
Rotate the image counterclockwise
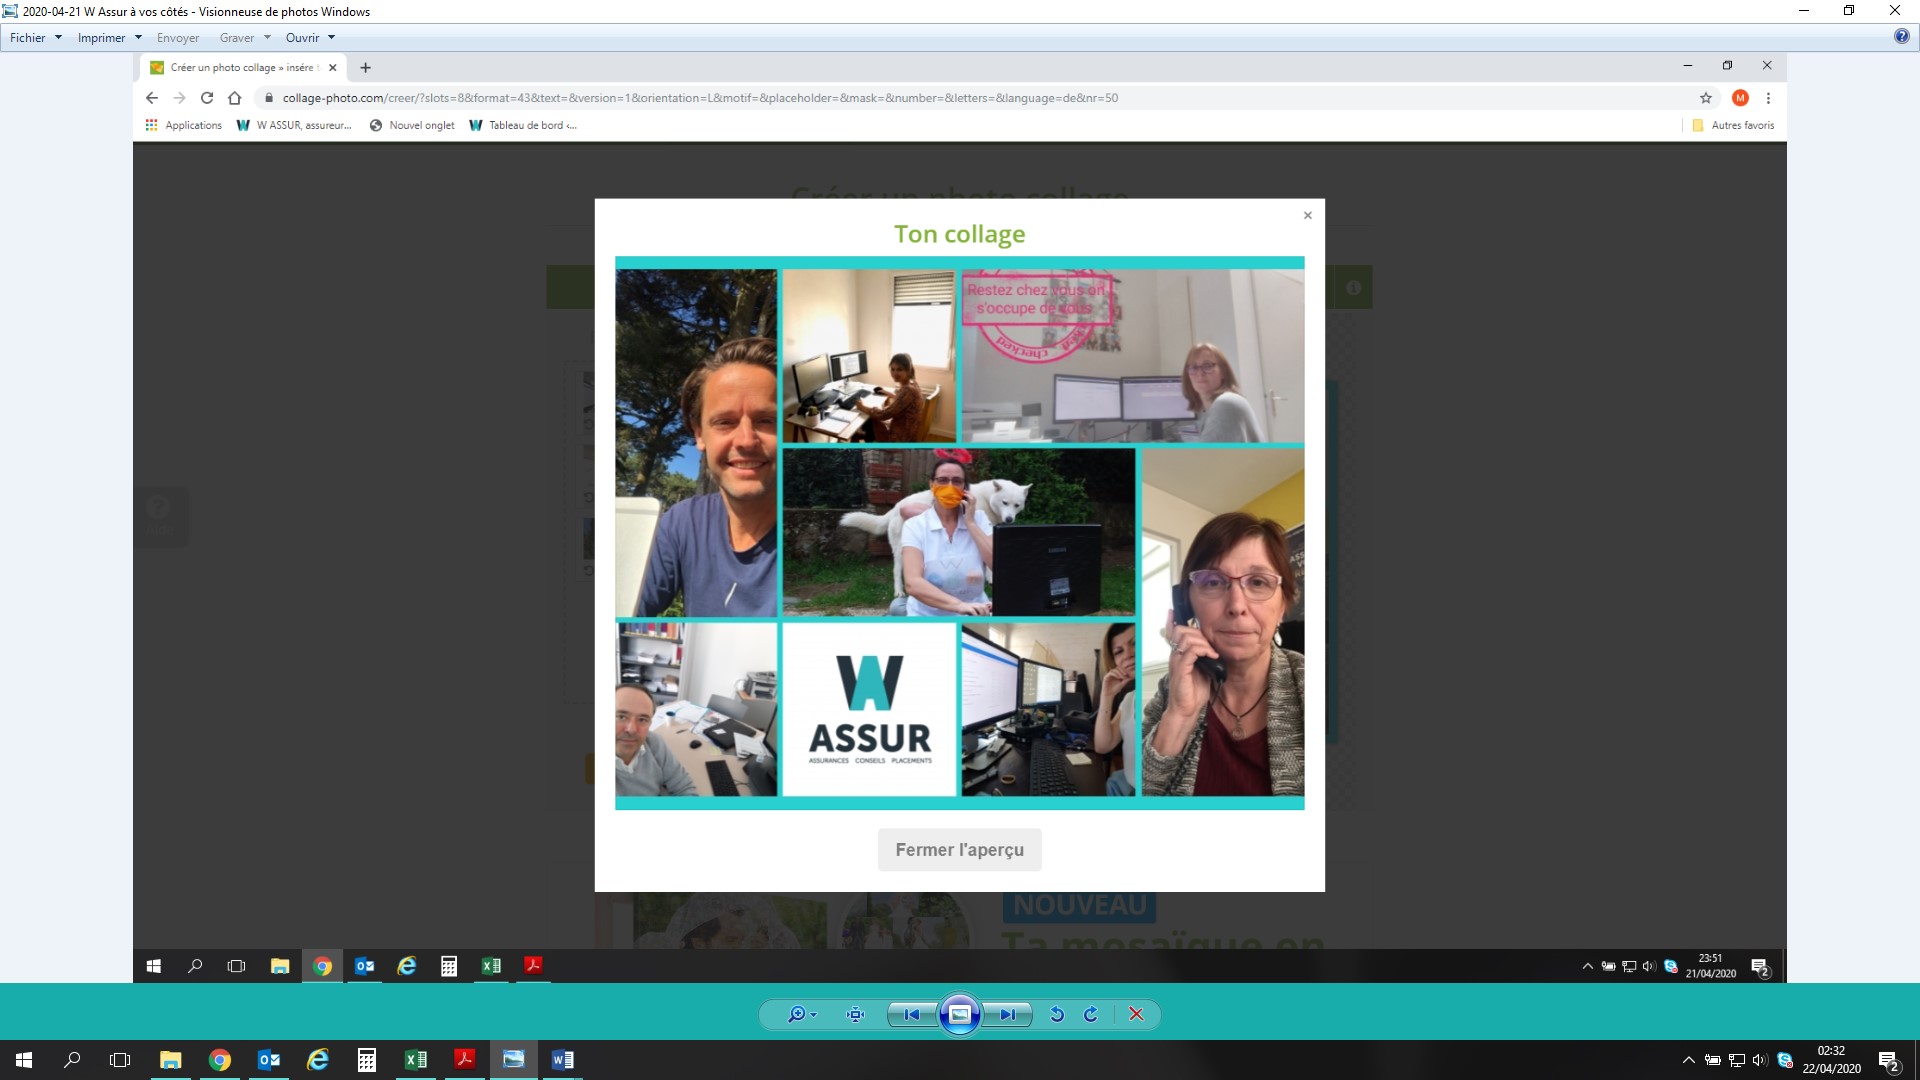point(1057,1014)
